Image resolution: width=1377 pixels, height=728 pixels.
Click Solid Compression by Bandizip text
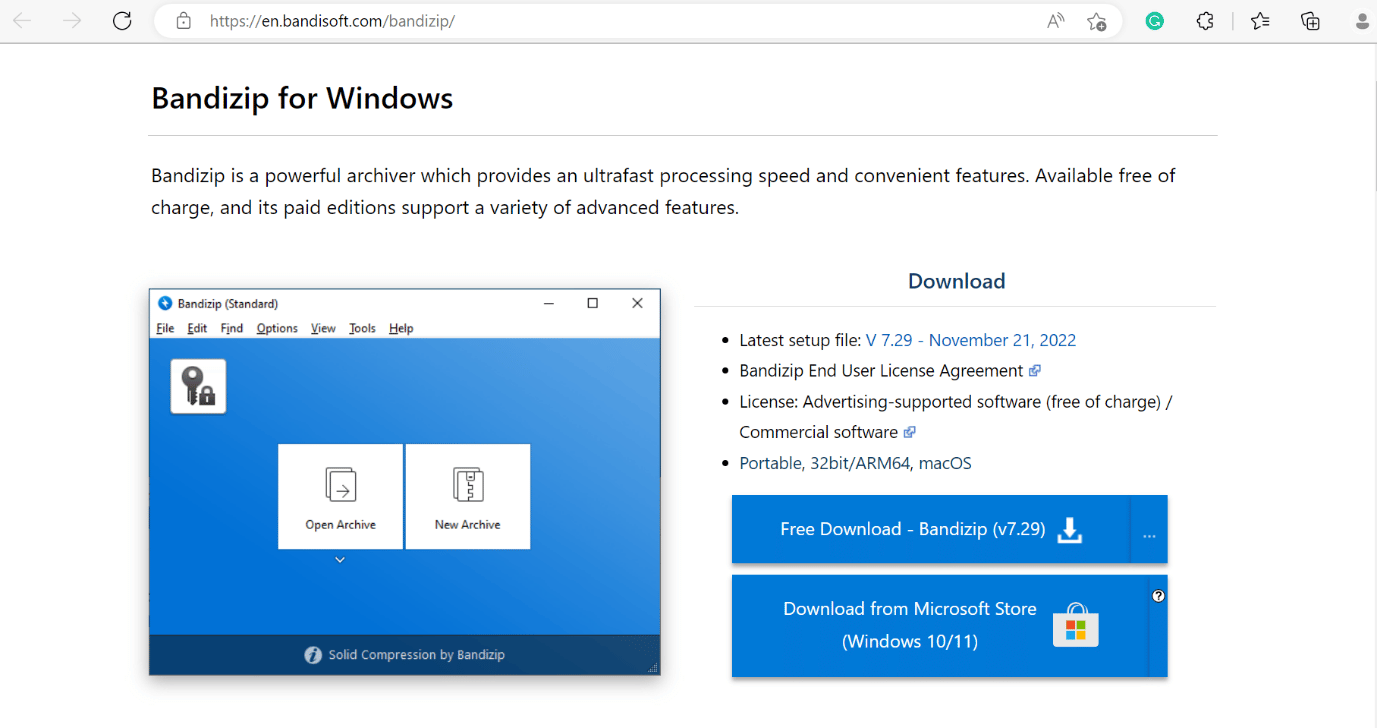point(417,655)
